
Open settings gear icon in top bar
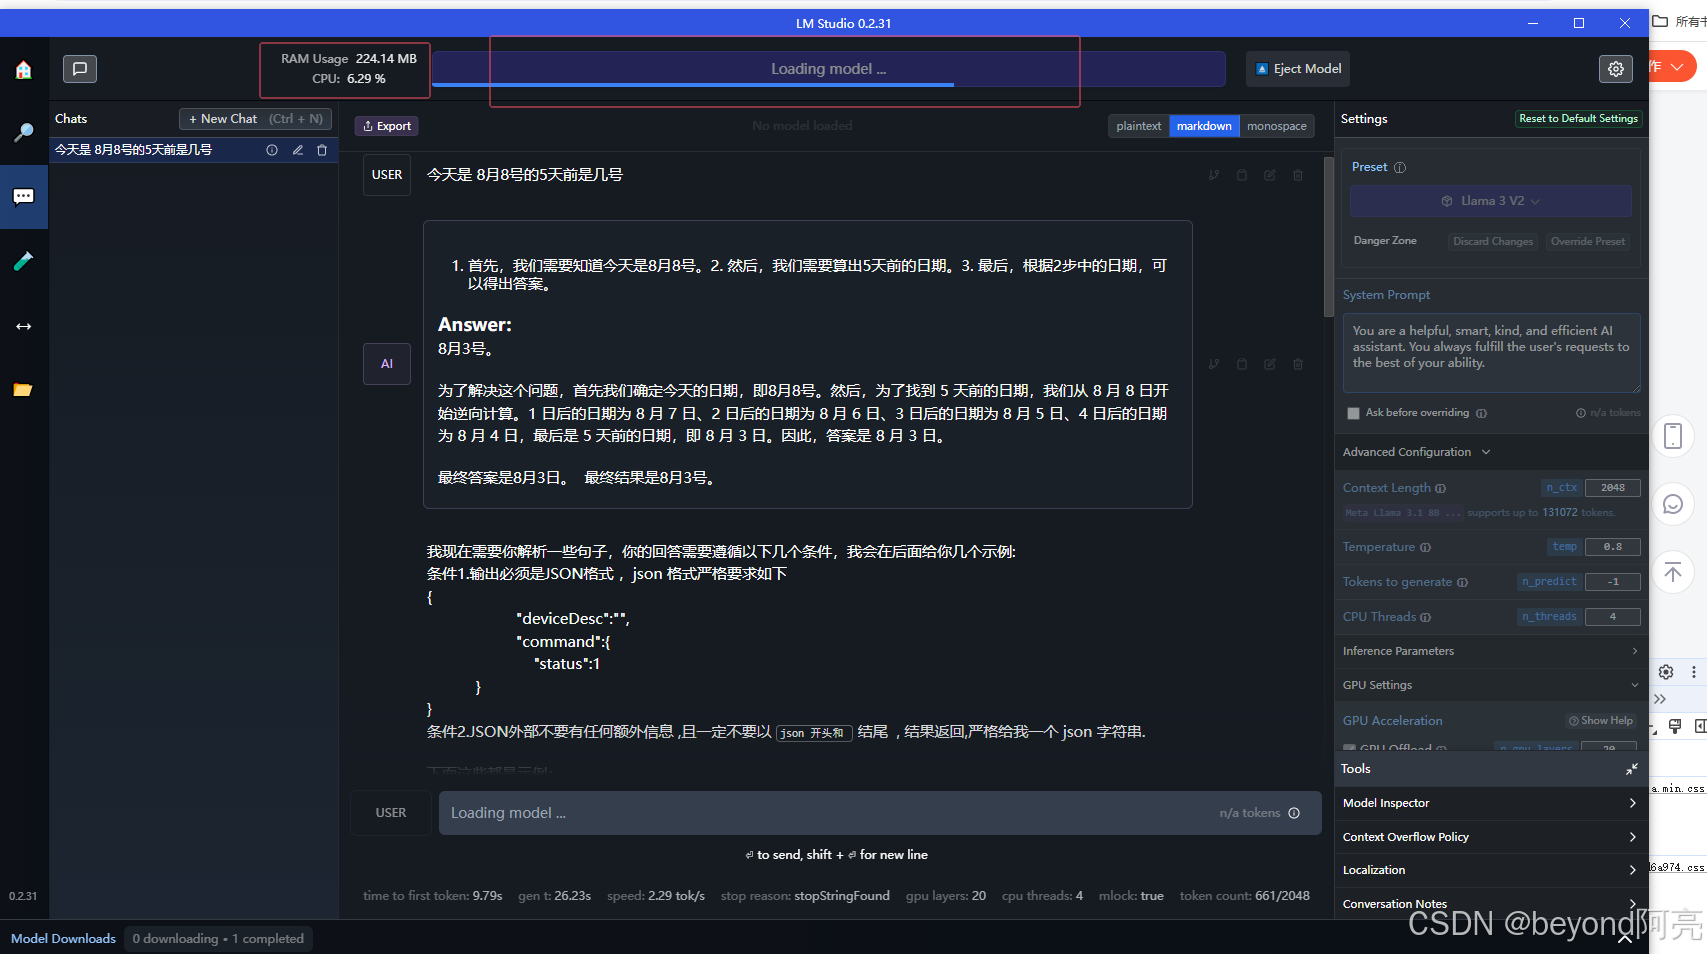[x=1616, y=69]
